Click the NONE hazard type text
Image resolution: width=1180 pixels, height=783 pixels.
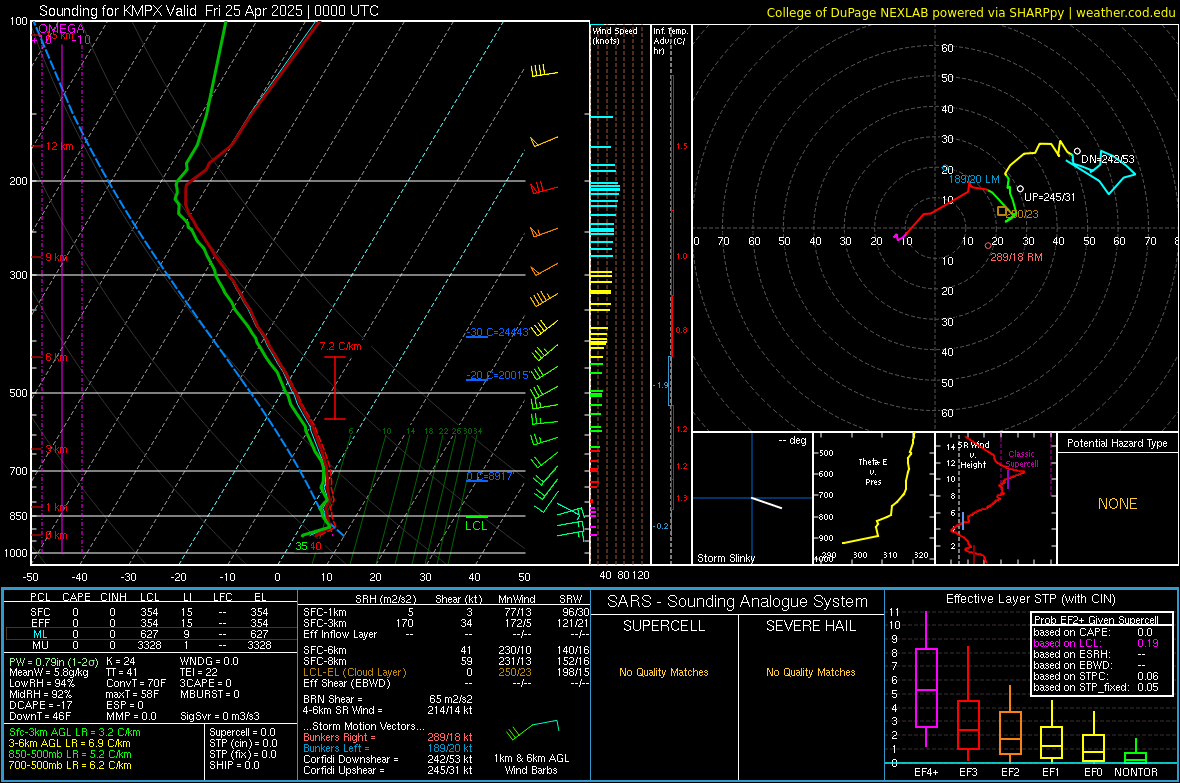pos(1117,504)
